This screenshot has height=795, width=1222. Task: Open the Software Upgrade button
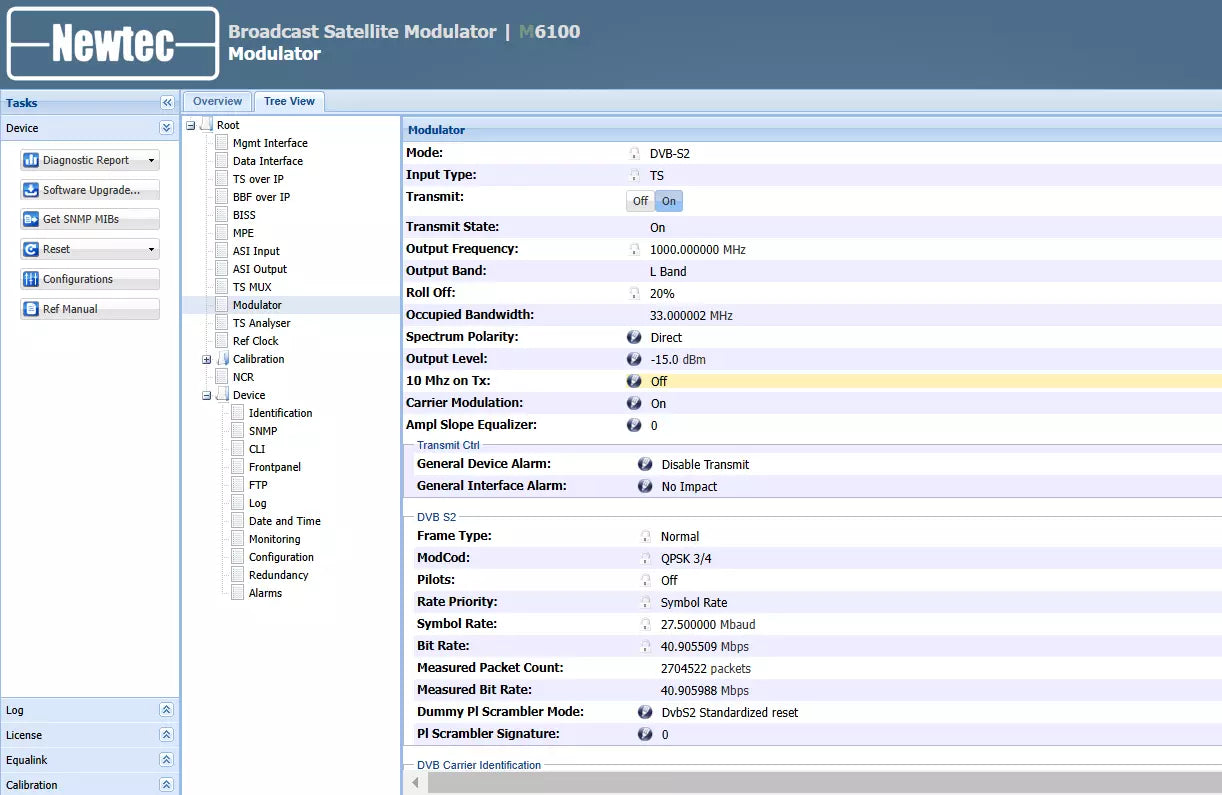tap(90, 190)
